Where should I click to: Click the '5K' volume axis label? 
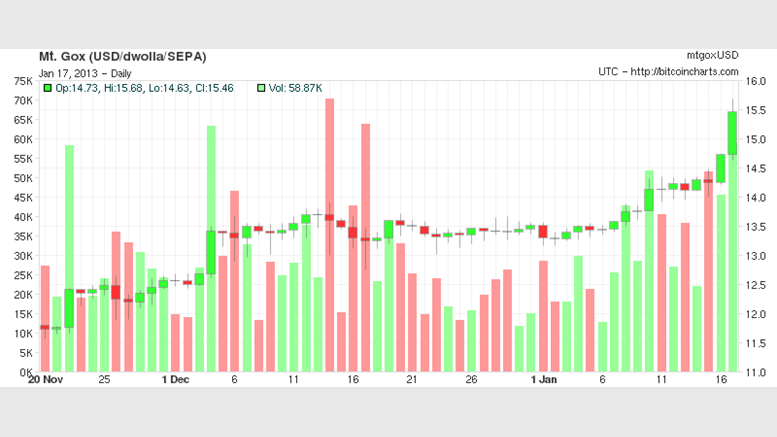(26, 353)
